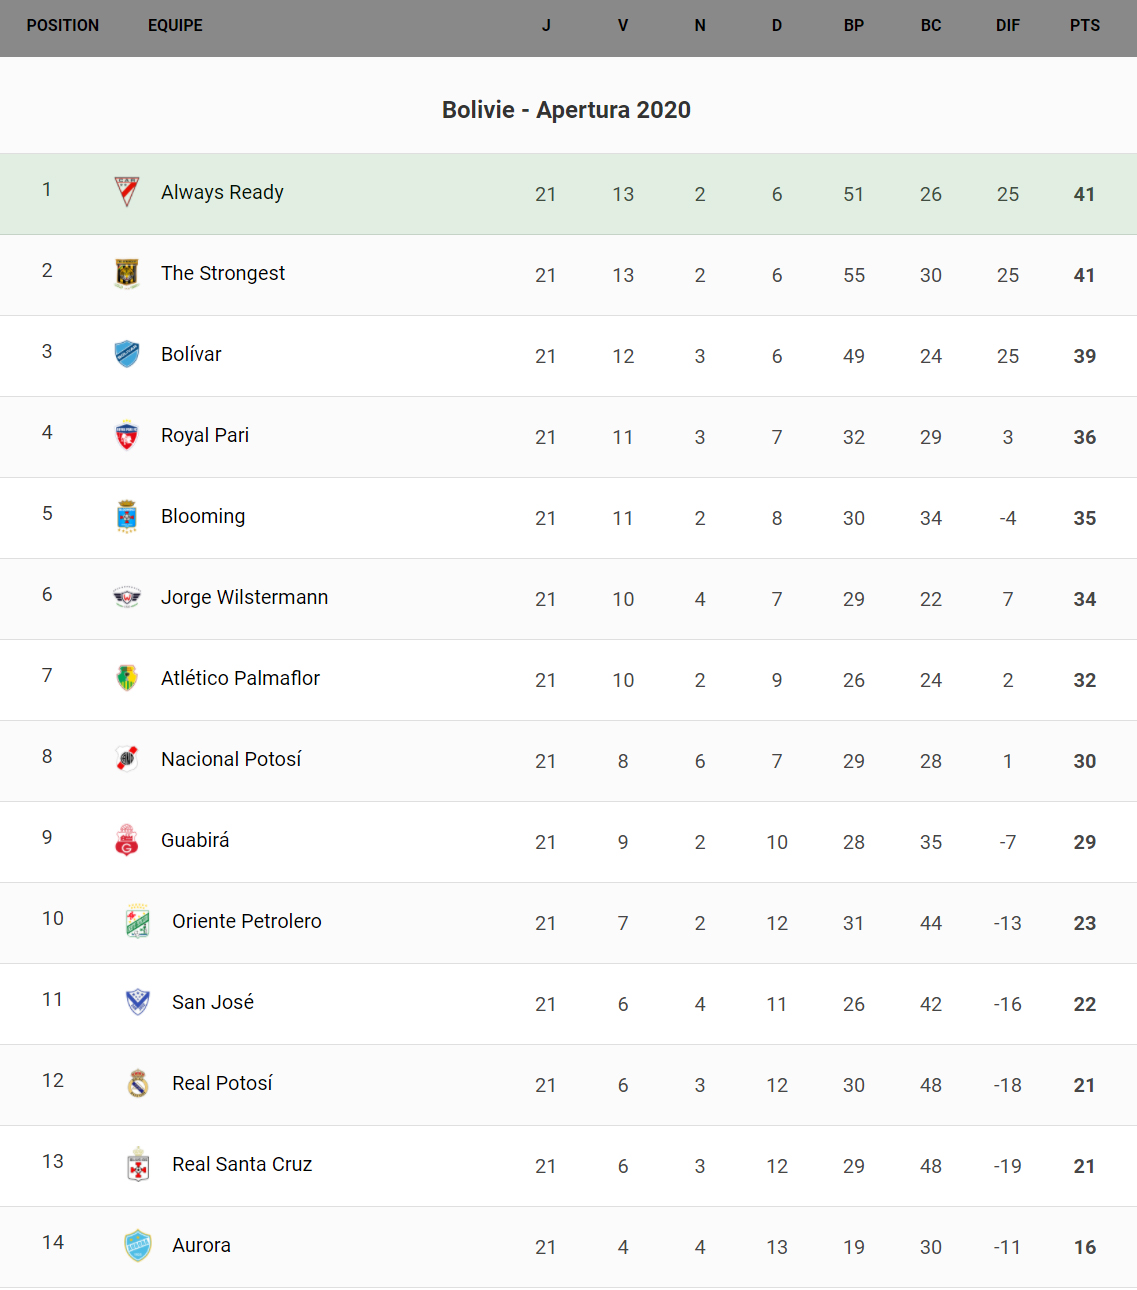Select the EQUIPE column header
This screenshot has height=1290, width=1137.
tap(175, 26)
